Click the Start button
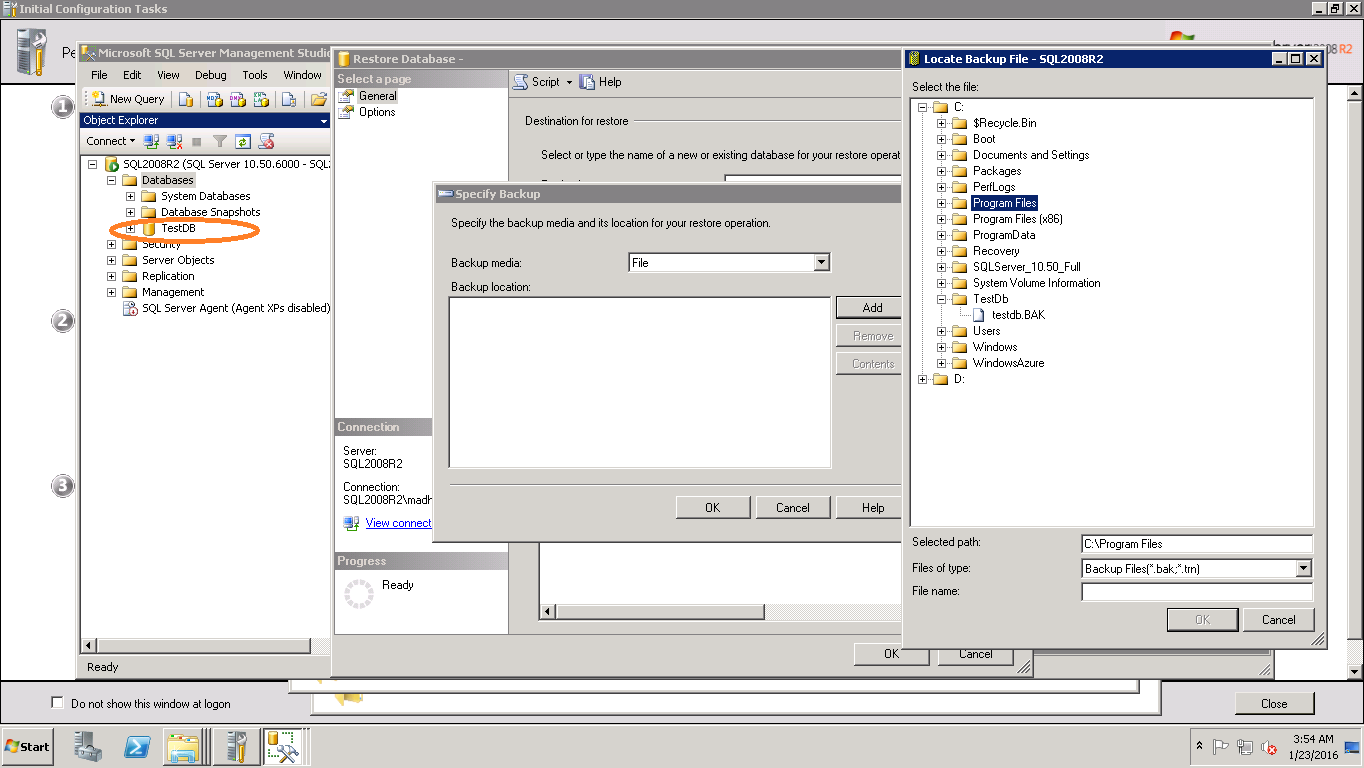The height and width of the screenshot is (768, 1364). tap(27, 747)
